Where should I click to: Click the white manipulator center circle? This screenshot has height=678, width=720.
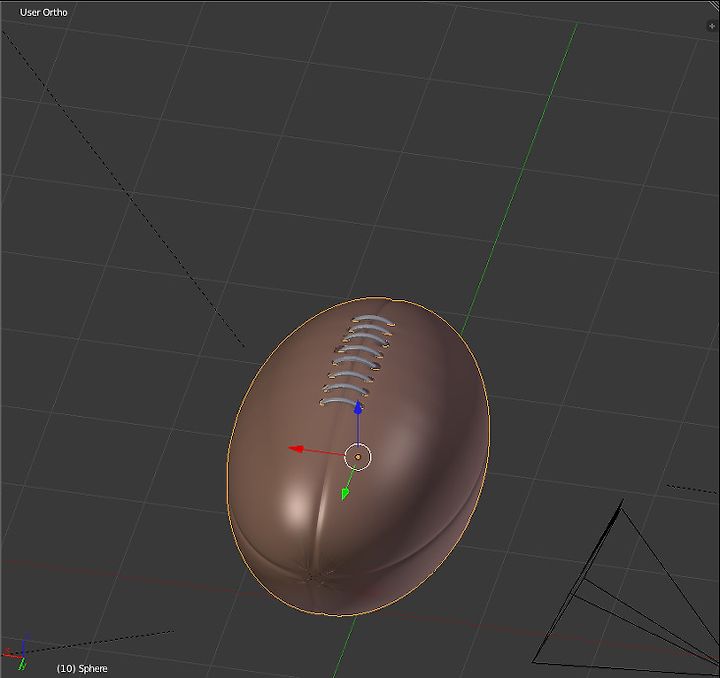pos(358,457)
